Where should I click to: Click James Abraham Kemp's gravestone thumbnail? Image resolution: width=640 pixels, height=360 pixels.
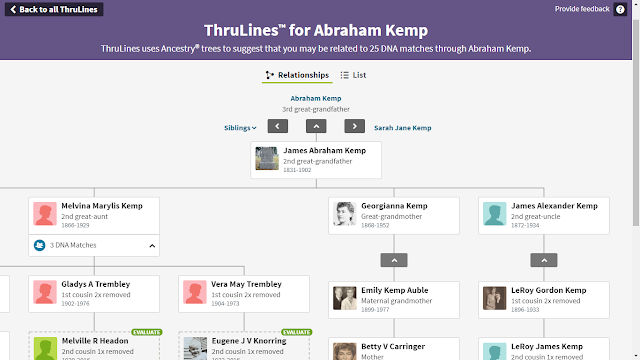(267, 158)
